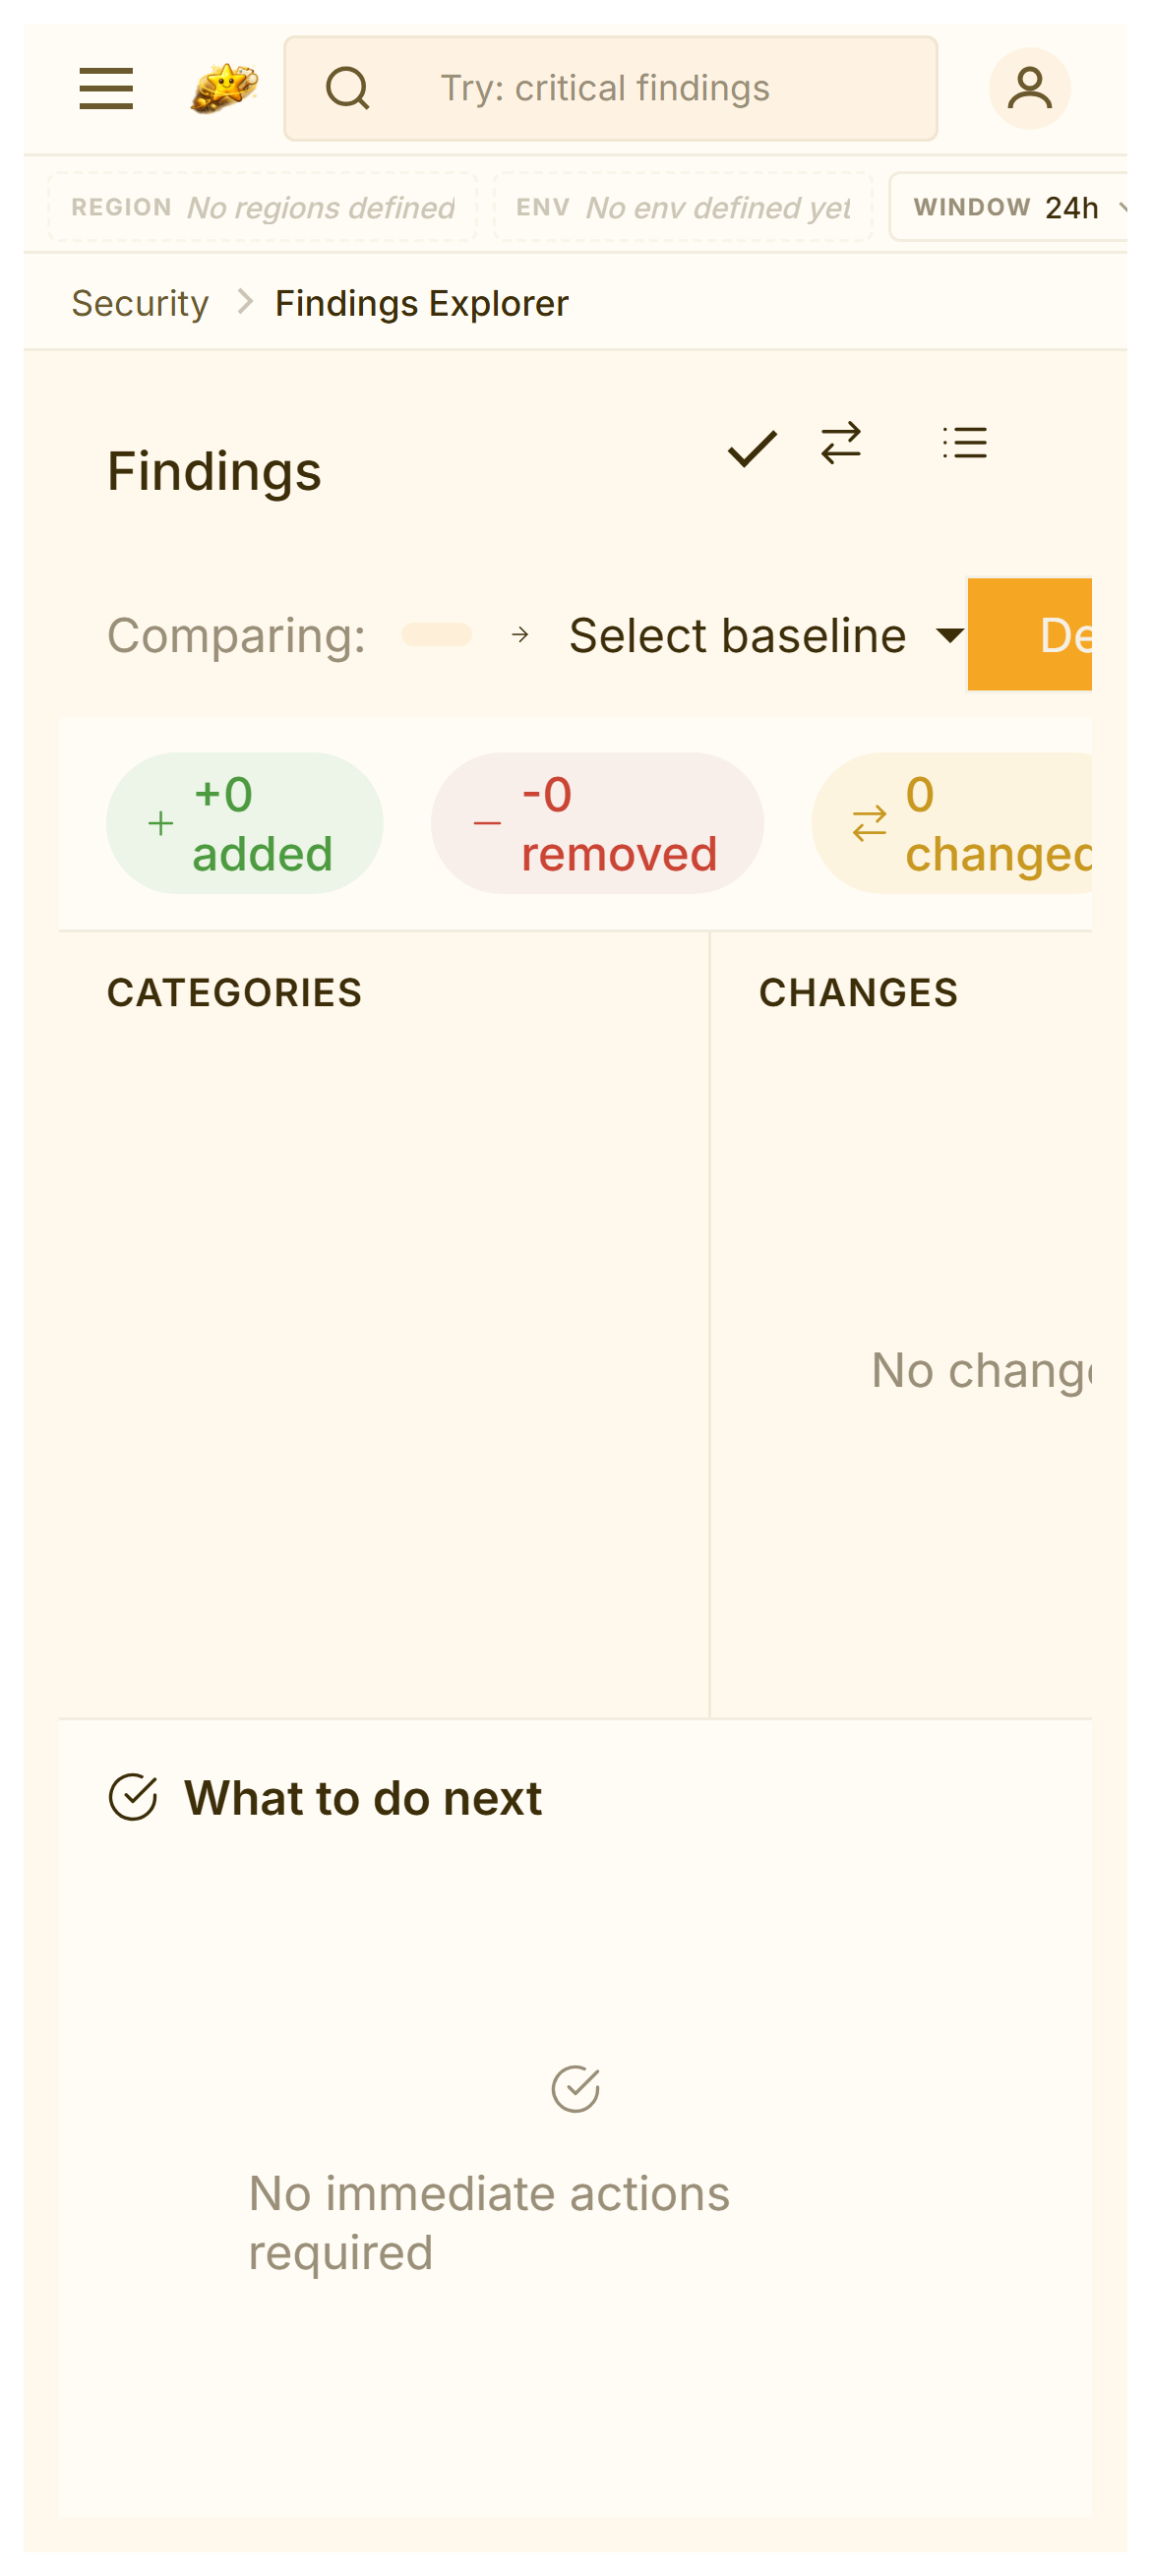This screenshot has width=1151, height=2576.
Task: Click the Findings Explorer breadcrumb item
Action: pos(421,303)
